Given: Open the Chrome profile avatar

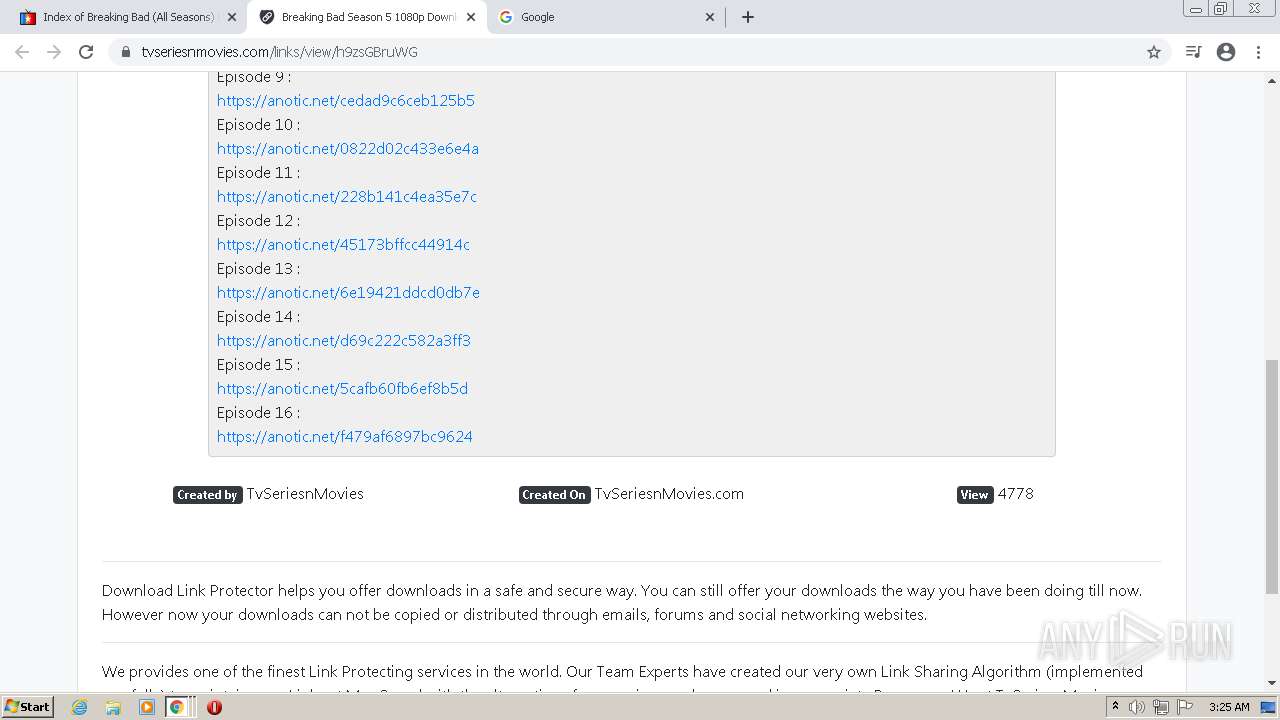Looking at the screenshot, I should click(1226, 52).
